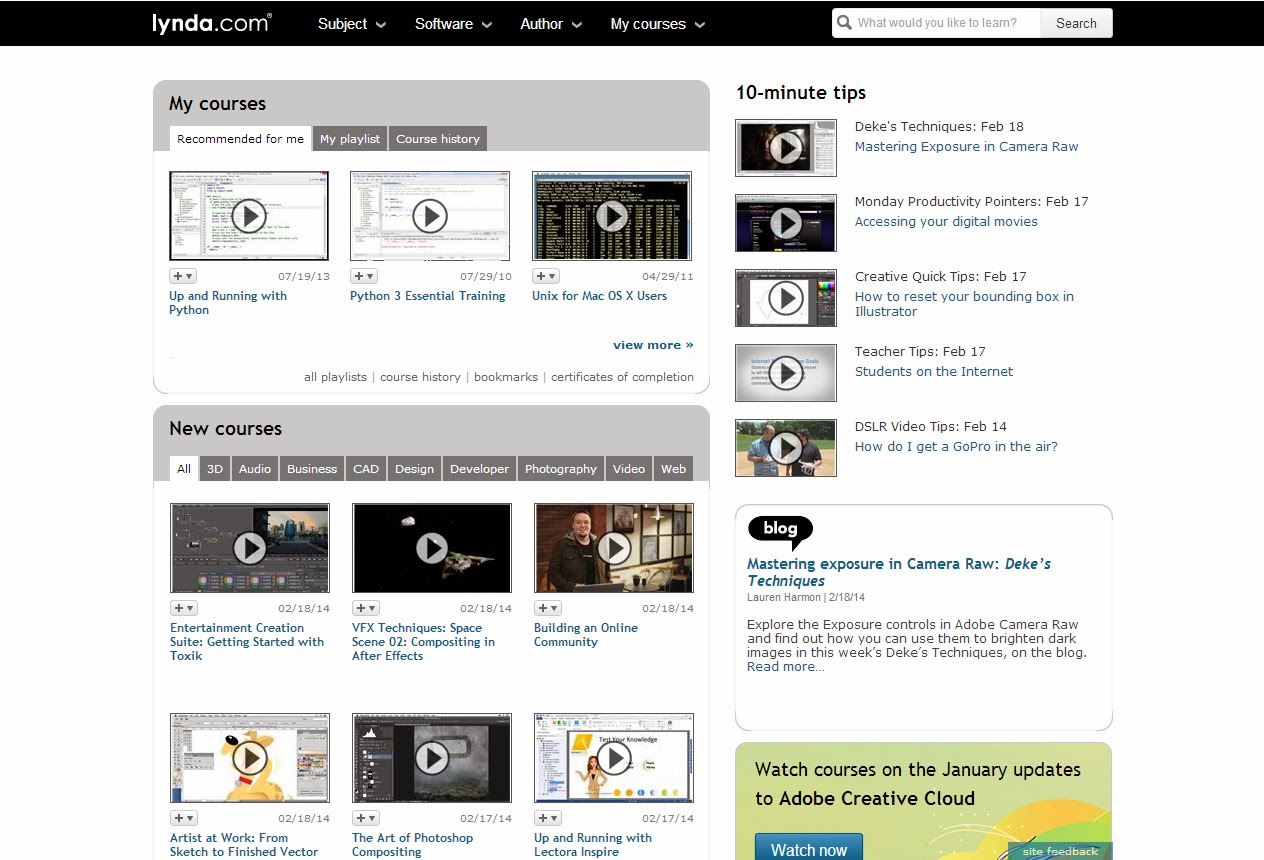Image resolution: width=1264 pixels, height=860 pixels.
Task: Open the Subject navigation menu
Action: tap(352, 24)
